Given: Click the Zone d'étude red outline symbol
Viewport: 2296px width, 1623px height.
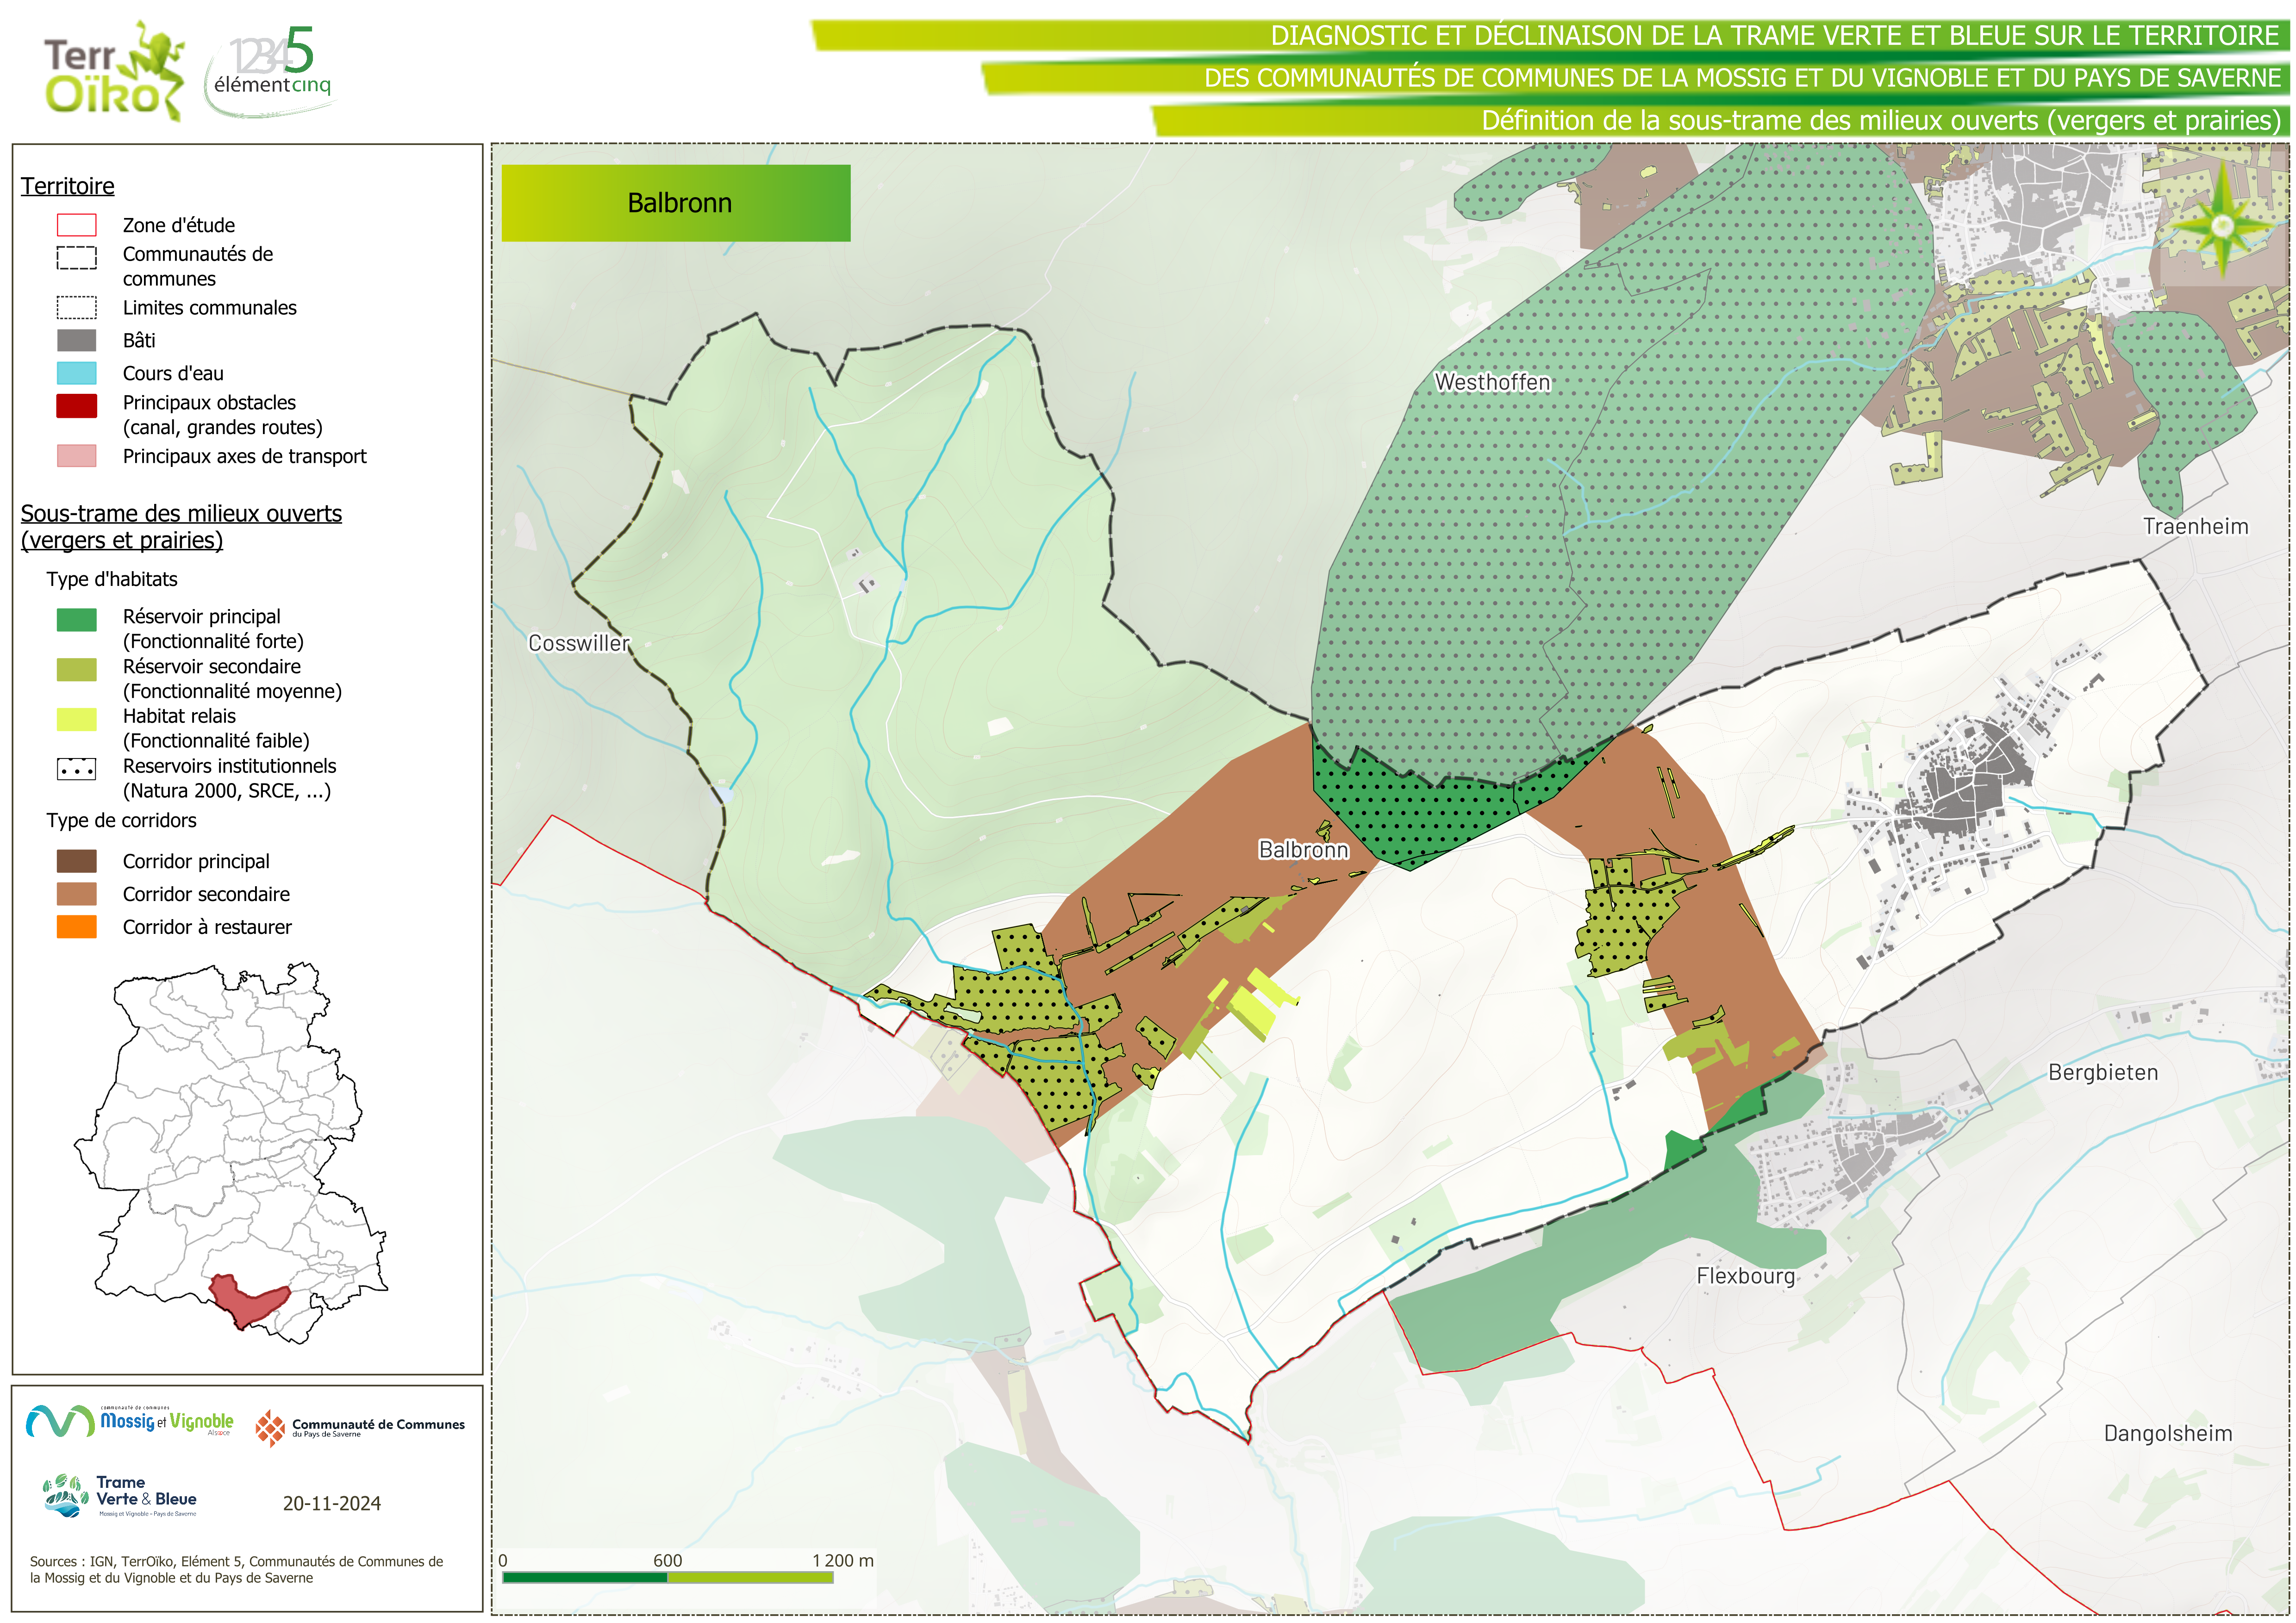Looking at the screenshot, I should pos(77,225).
